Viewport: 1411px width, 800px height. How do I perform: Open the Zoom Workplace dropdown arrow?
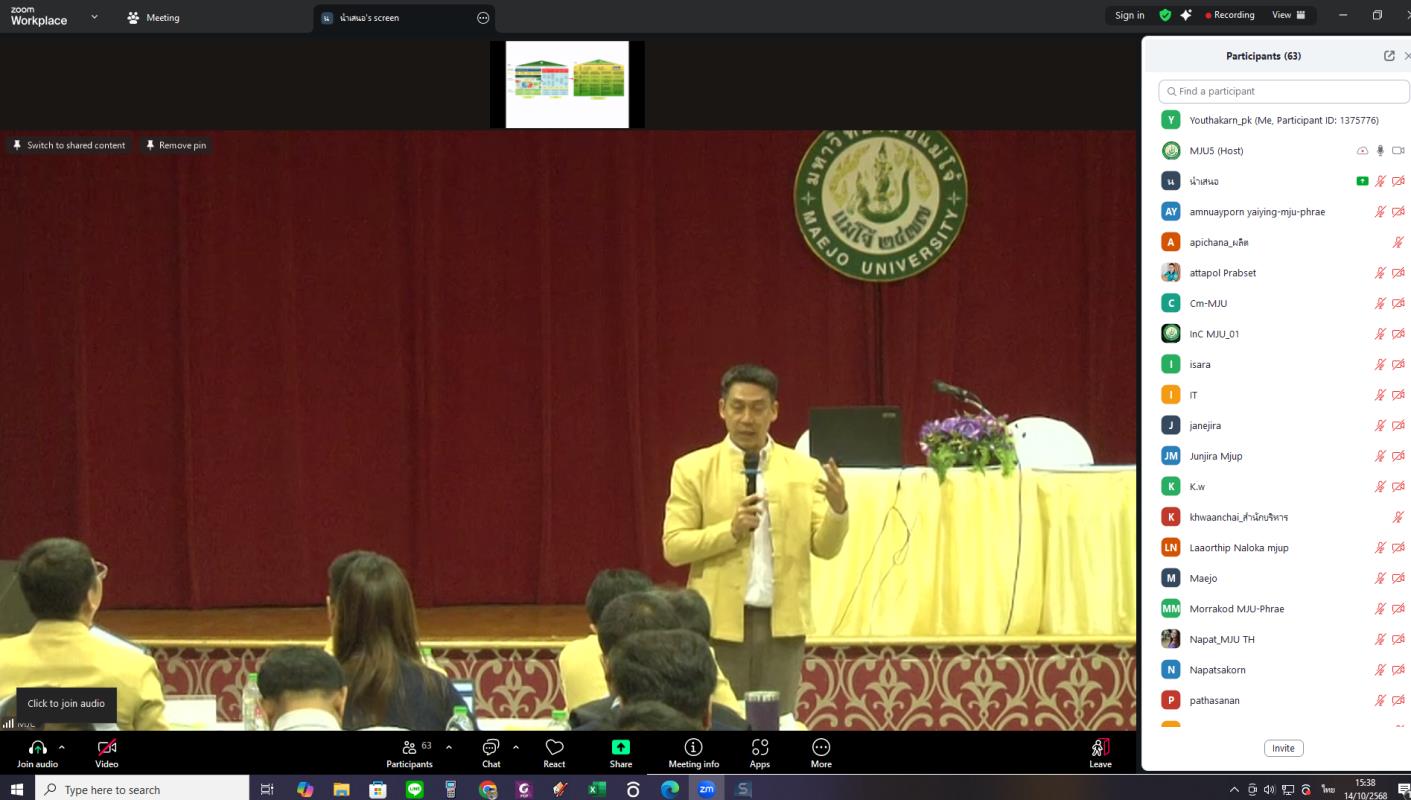pyautogui.click(x=95, y=17)
